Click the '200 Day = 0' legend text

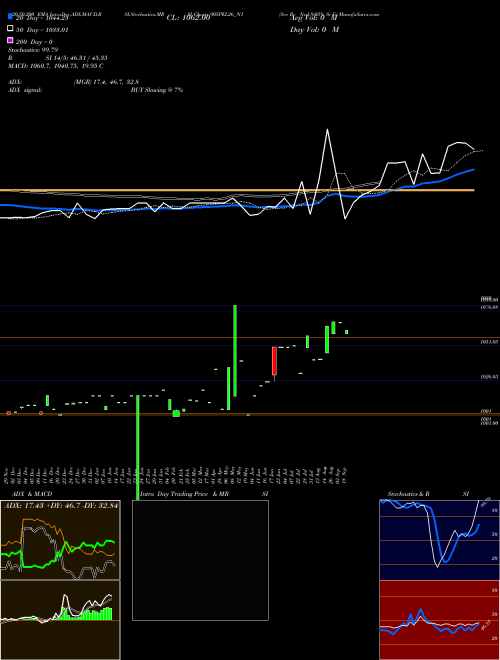pyautogui.click(x=34, y=41)
